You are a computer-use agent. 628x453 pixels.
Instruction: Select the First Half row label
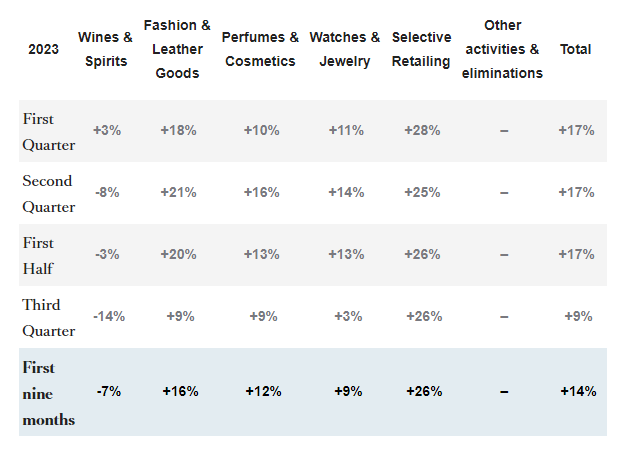click(x=40, y=255)
